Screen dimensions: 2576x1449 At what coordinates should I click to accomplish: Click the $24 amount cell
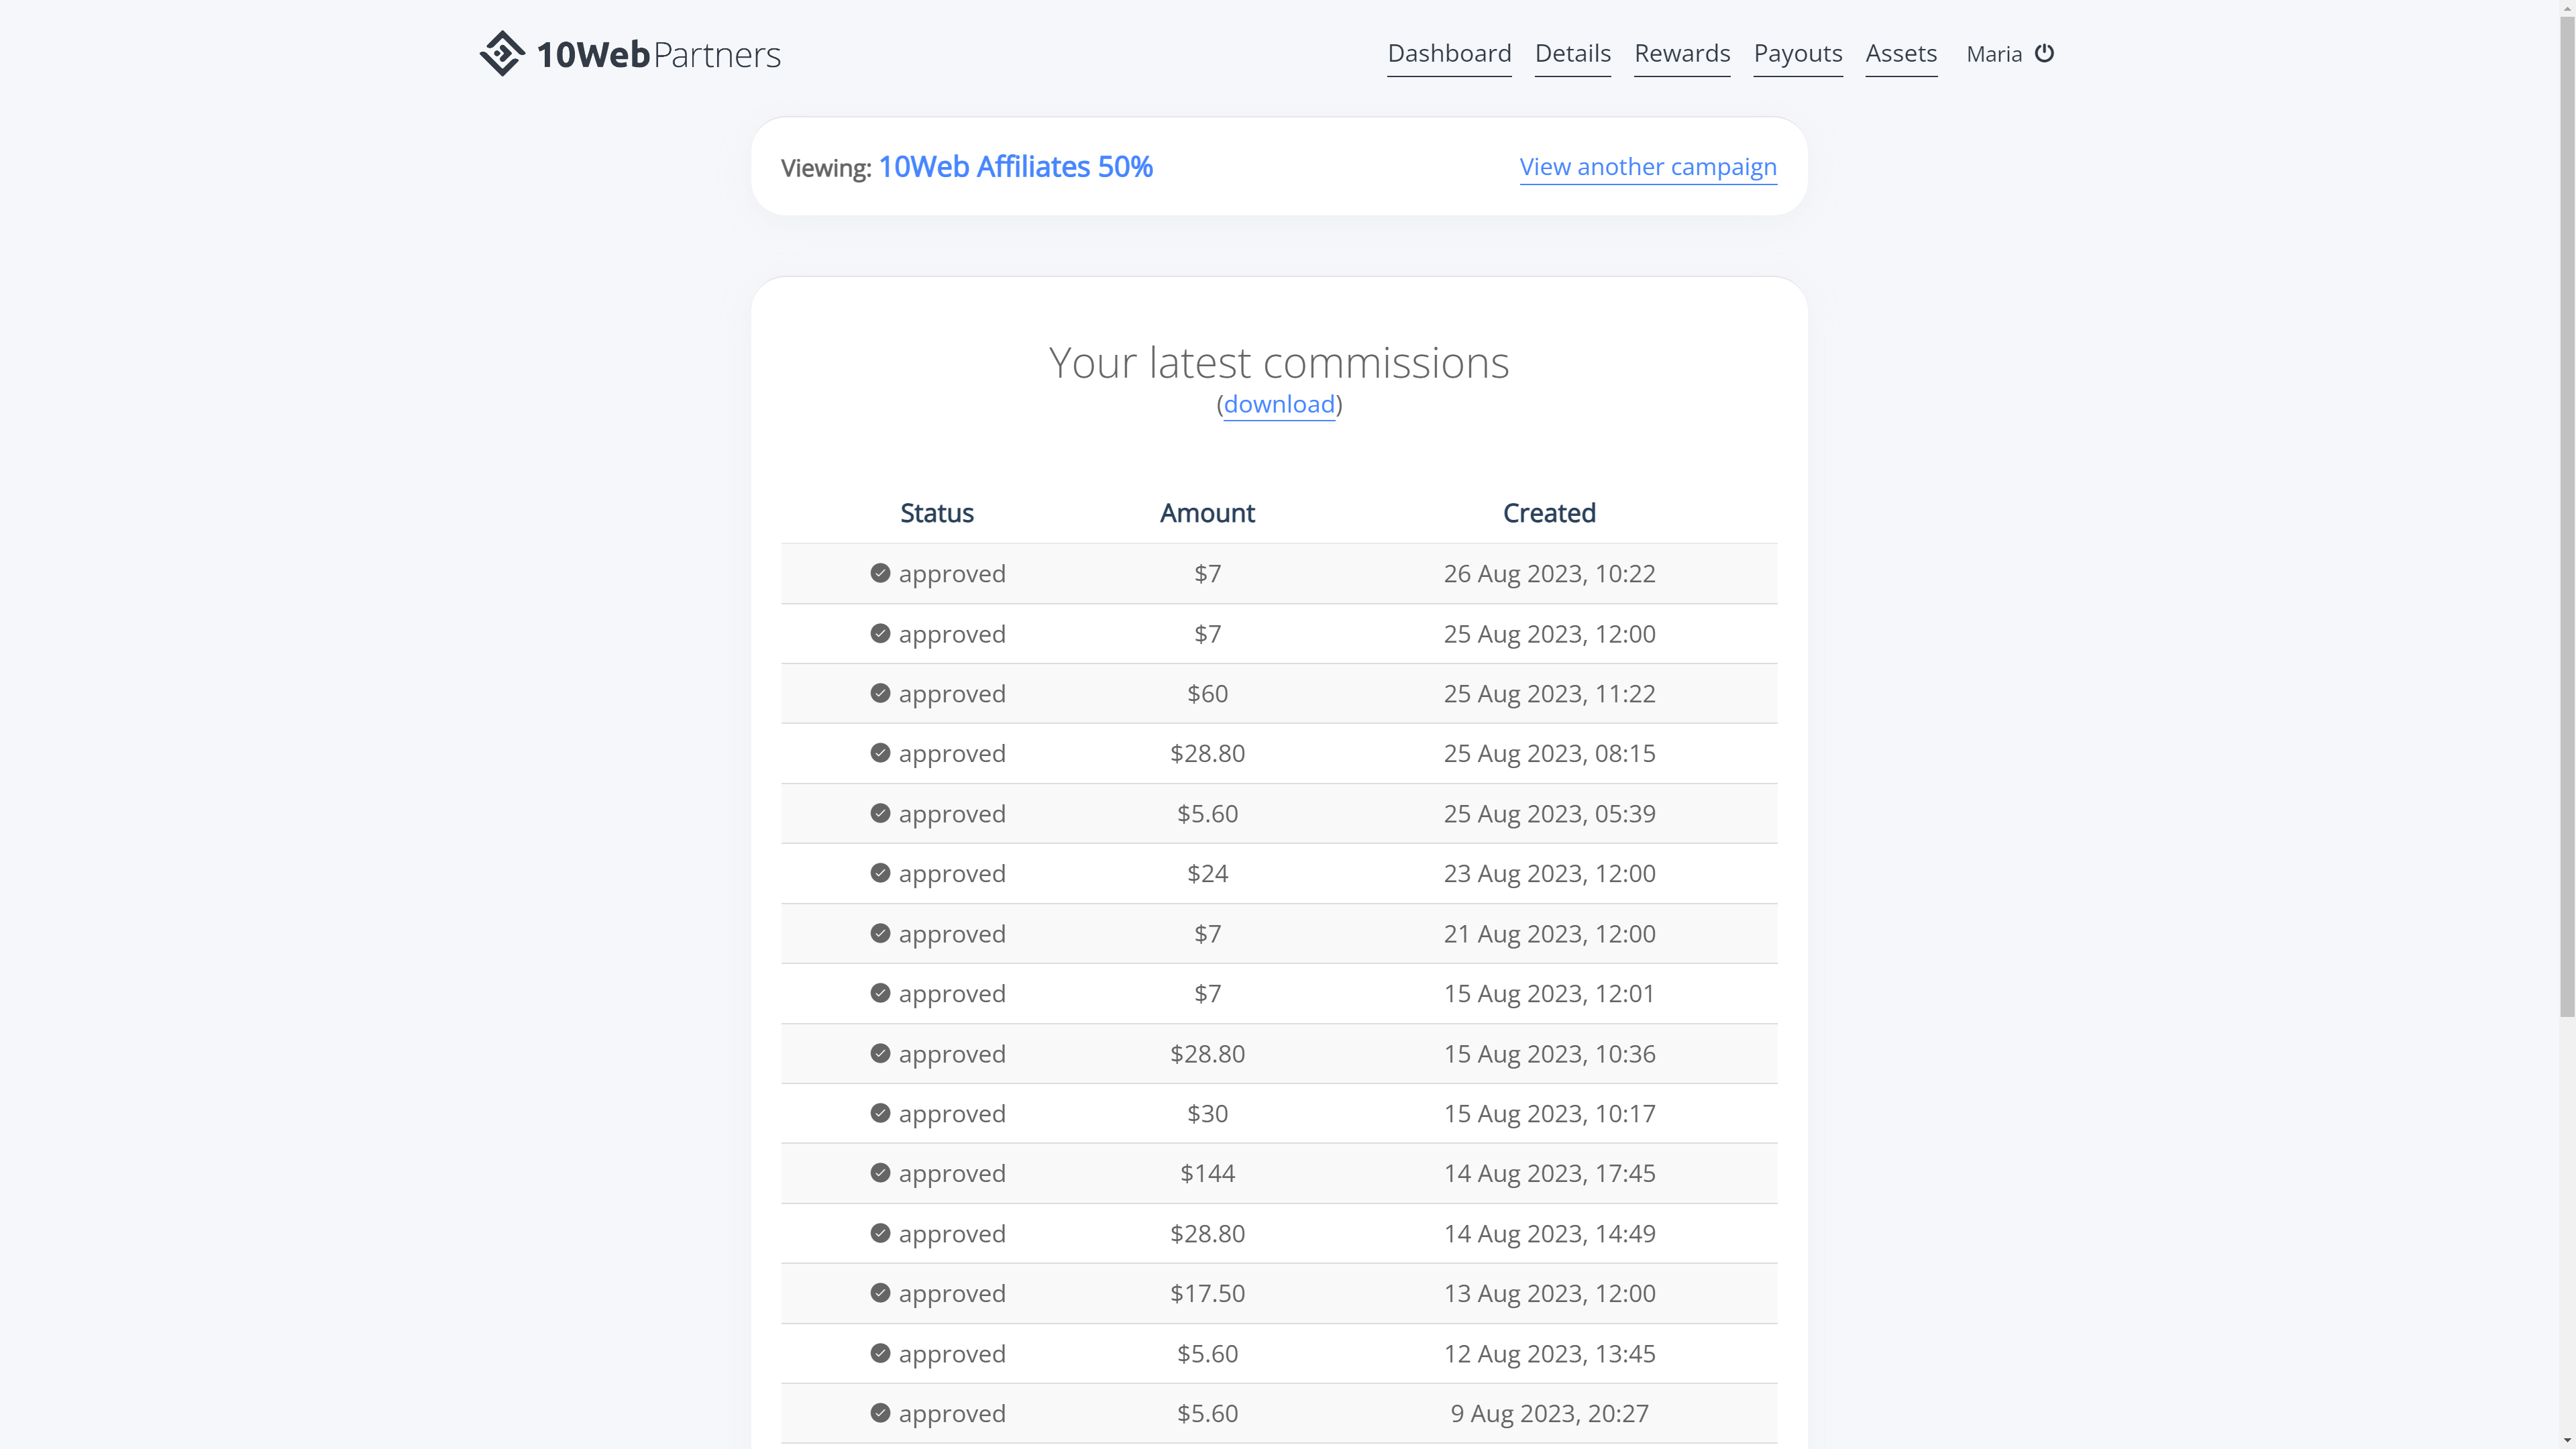[x=1207, y=874]
